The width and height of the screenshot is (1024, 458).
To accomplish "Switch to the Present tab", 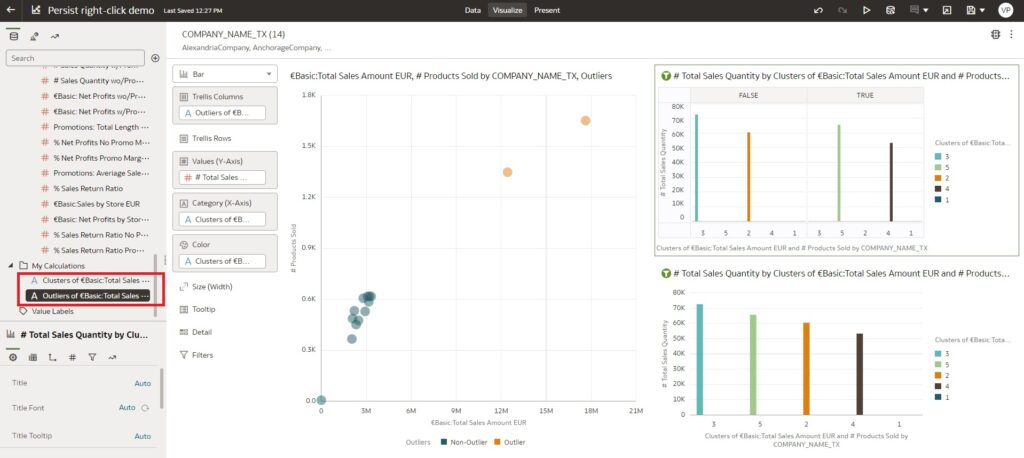I will [547, 10].
